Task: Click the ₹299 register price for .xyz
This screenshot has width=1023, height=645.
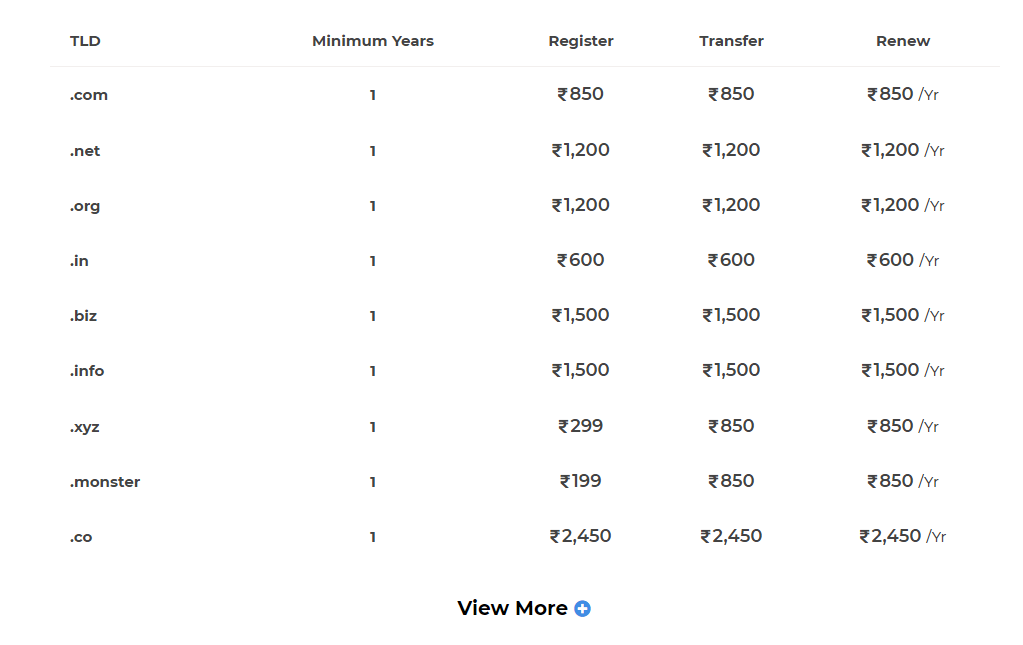Action: [581, 426]
